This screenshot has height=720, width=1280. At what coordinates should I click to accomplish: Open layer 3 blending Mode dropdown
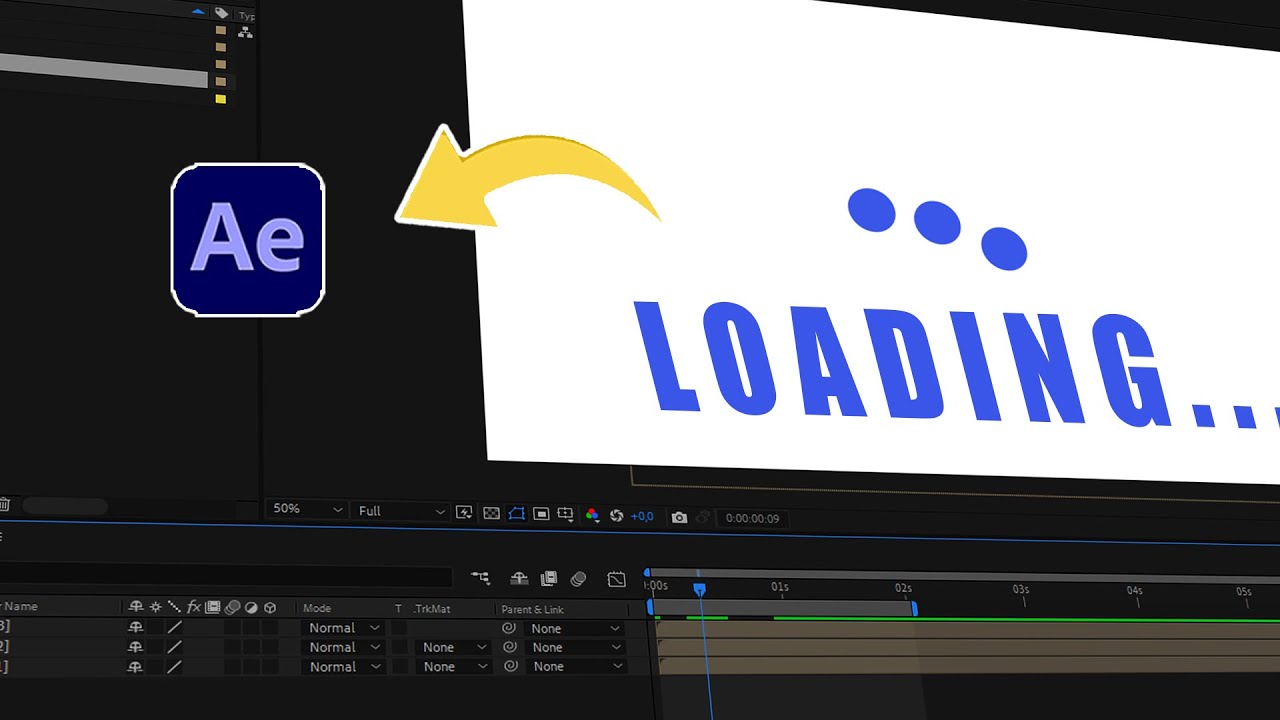coord(343,628)
